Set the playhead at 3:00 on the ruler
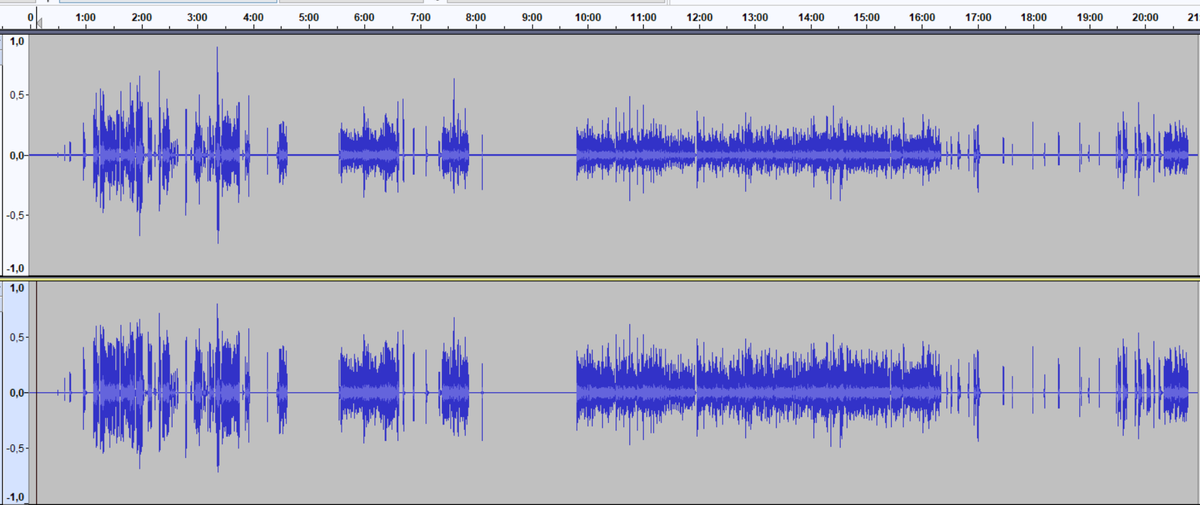The image size is (1200, 505). [197, 18]
